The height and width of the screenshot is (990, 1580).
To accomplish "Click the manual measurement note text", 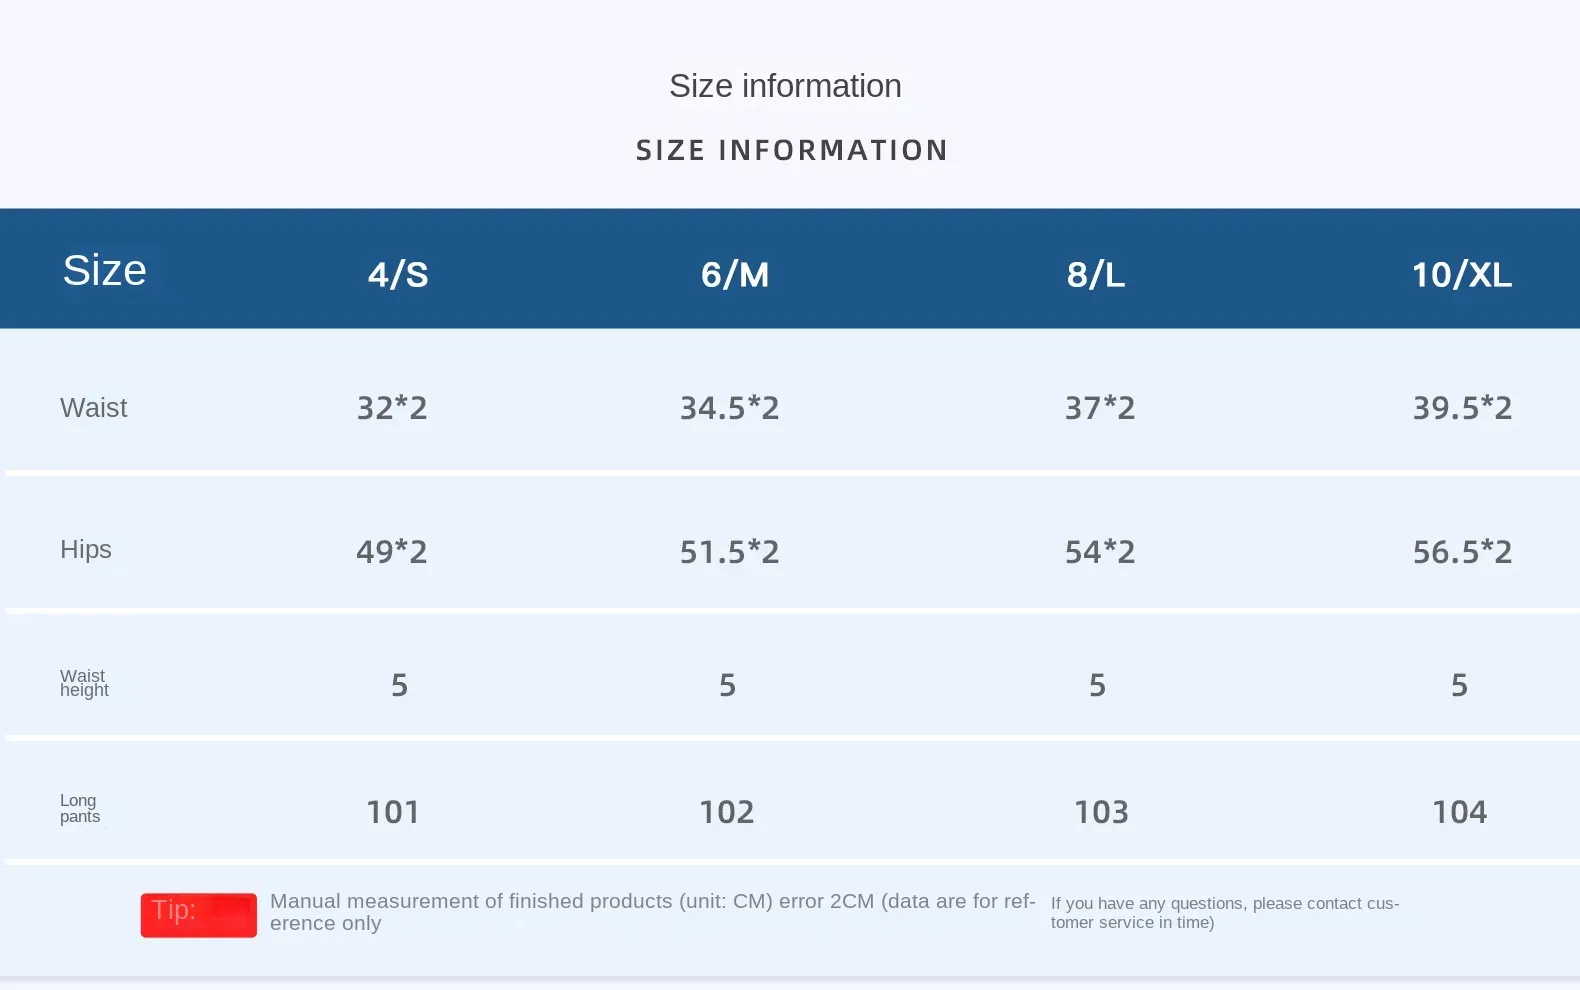I will (x=652, y=912).
